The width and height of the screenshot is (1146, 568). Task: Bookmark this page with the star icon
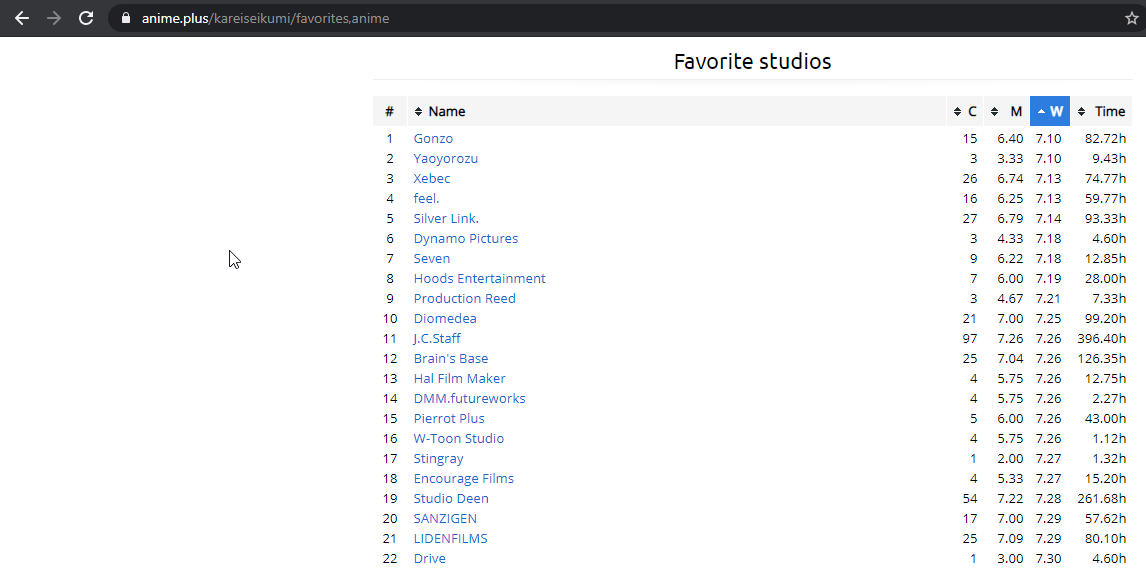click(1131, 18)
